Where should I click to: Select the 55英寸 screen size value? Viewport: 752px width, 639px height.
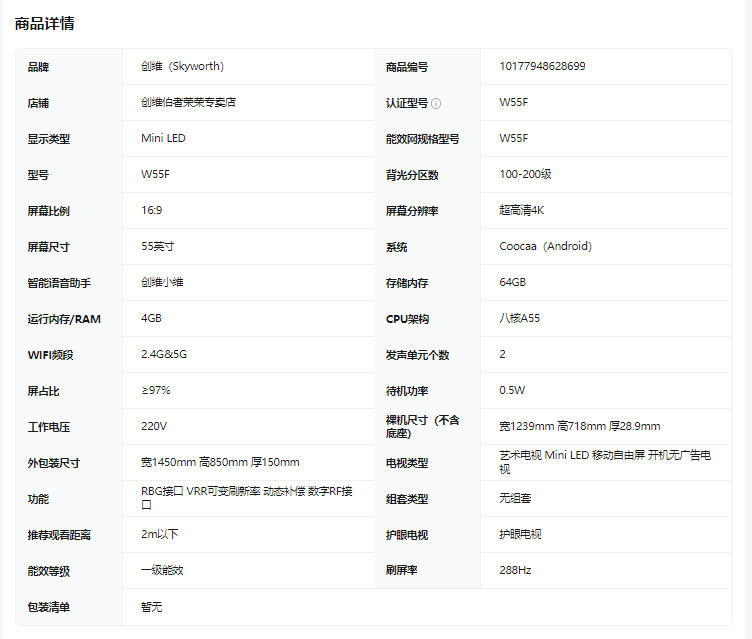[158, 247]
